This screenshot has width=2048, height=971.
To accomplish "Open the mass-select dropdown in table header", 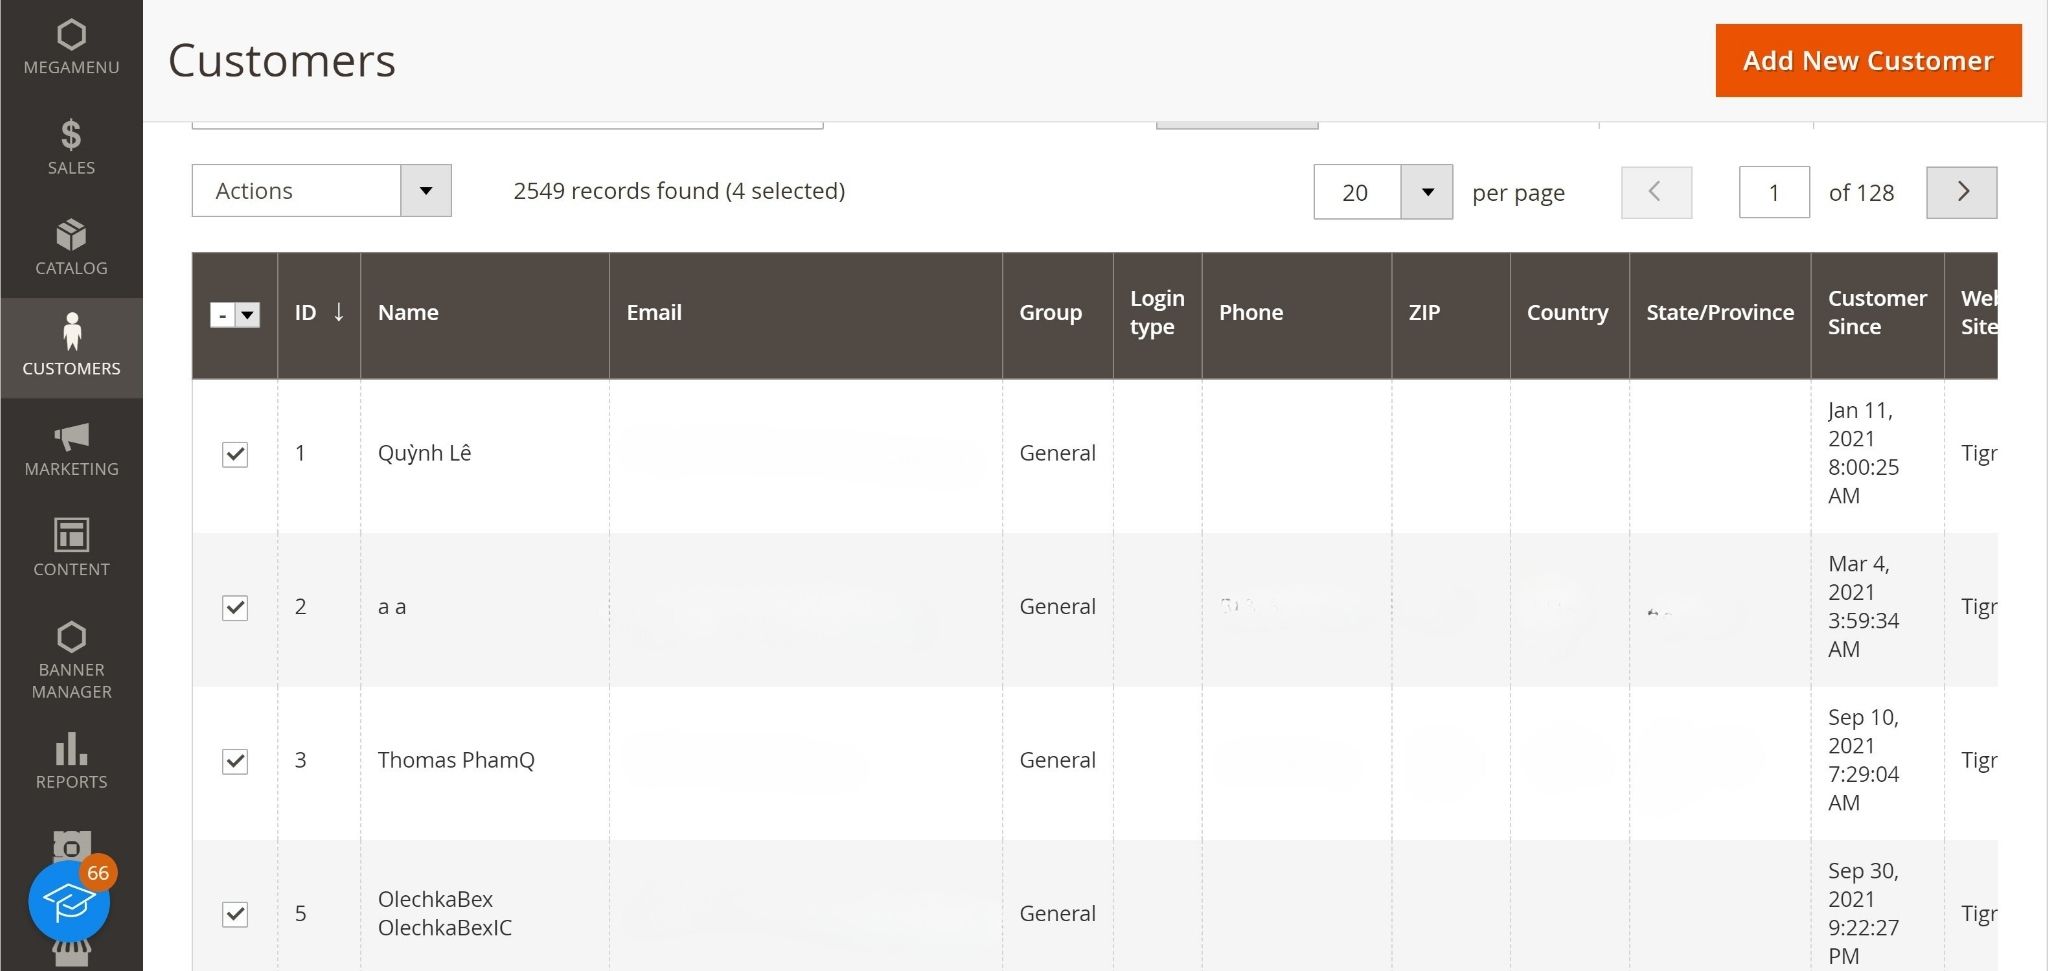I will tap(247, 315).
